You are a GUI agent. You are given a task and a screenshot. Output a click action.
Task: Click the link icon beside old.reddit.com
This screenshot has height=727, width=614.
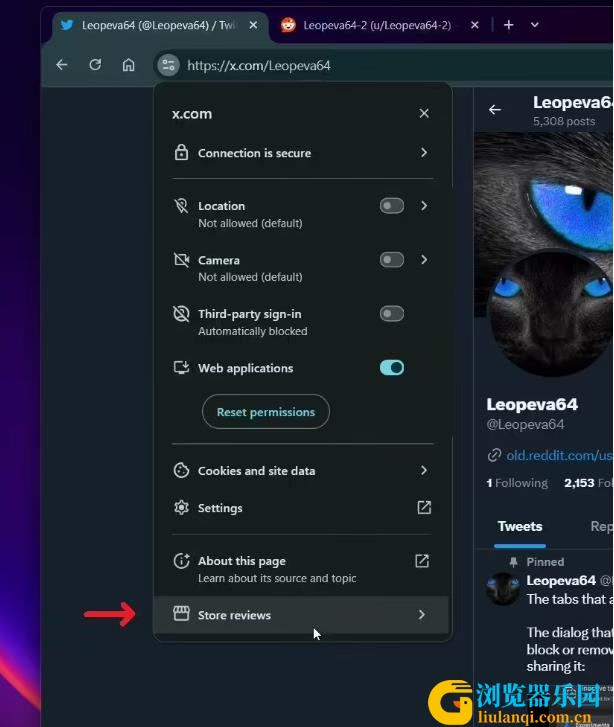pos(494,455)
